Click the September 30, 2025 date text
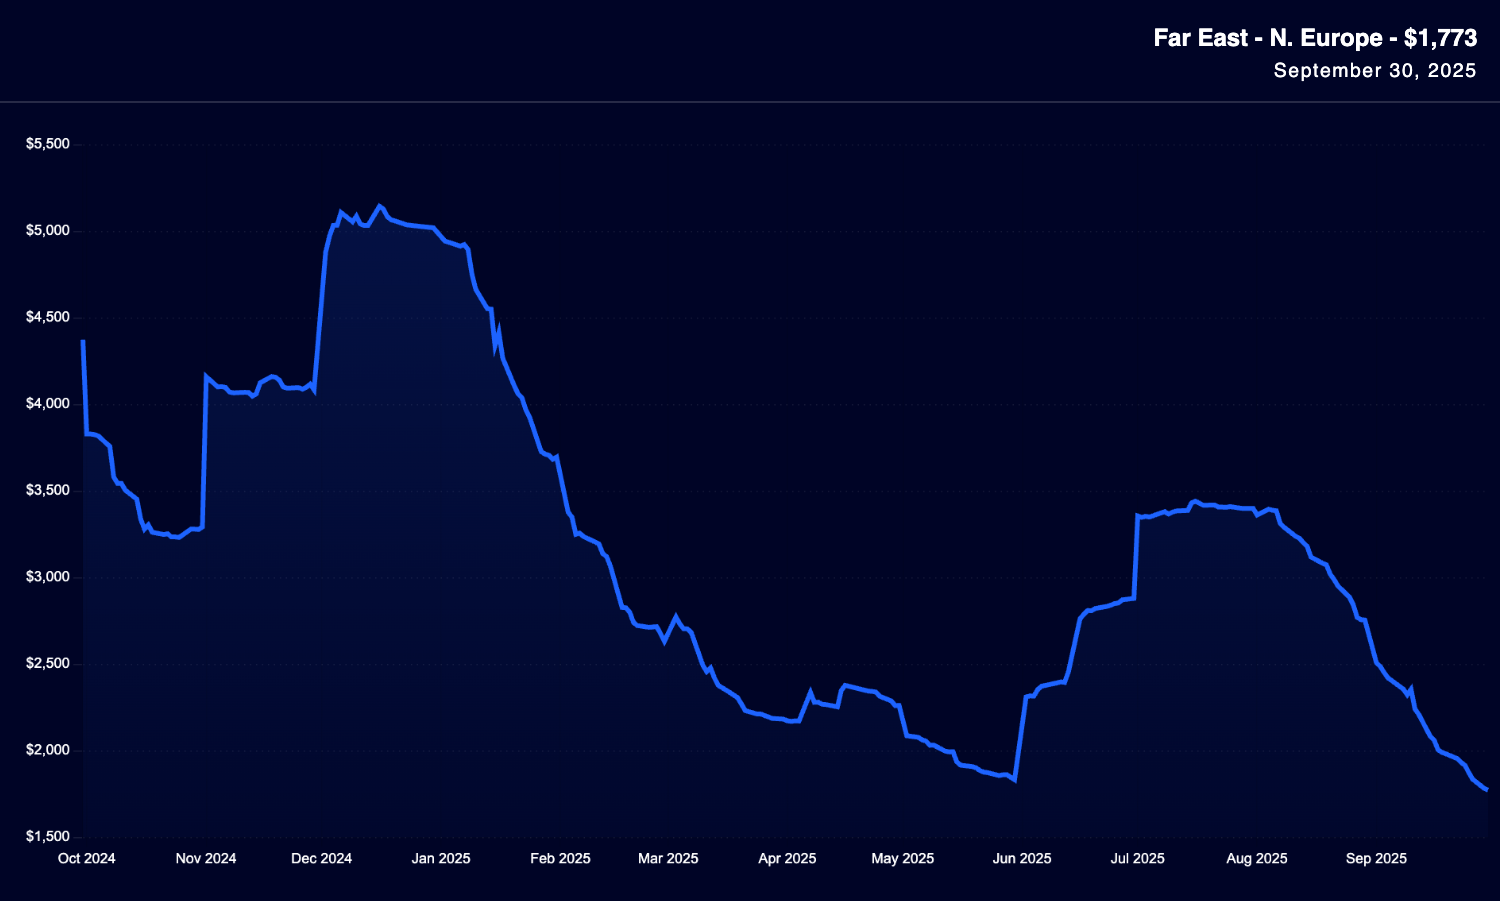The width and height of the screenshot is (1500, 901). (1374, 71)
